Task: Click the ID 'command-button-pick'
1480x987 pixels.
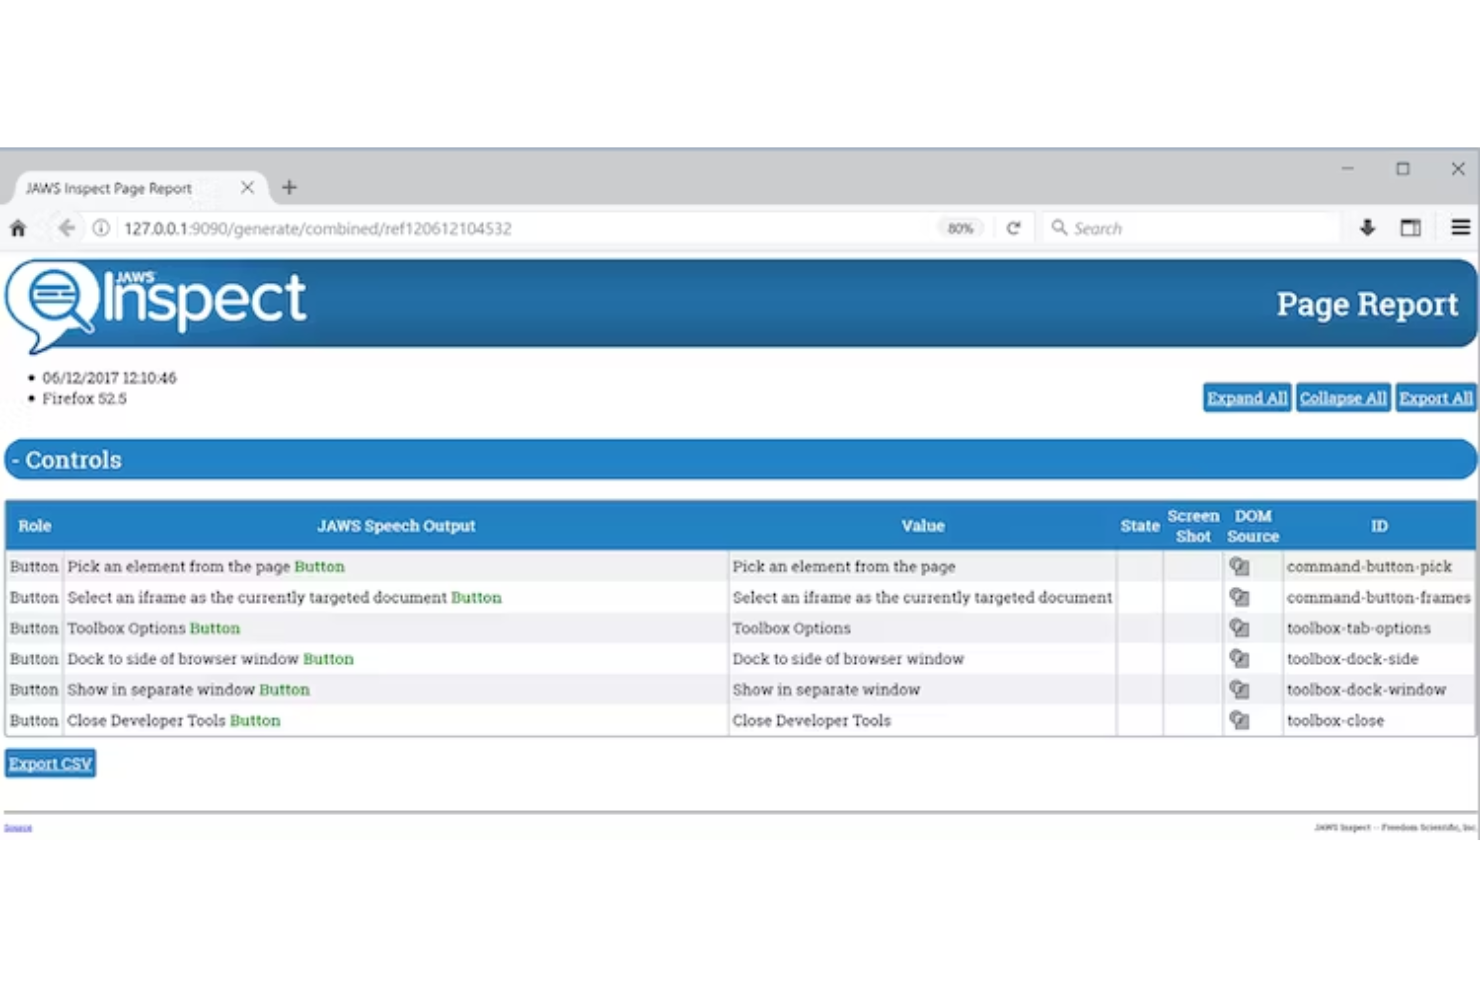Action: pos(1369,566)
